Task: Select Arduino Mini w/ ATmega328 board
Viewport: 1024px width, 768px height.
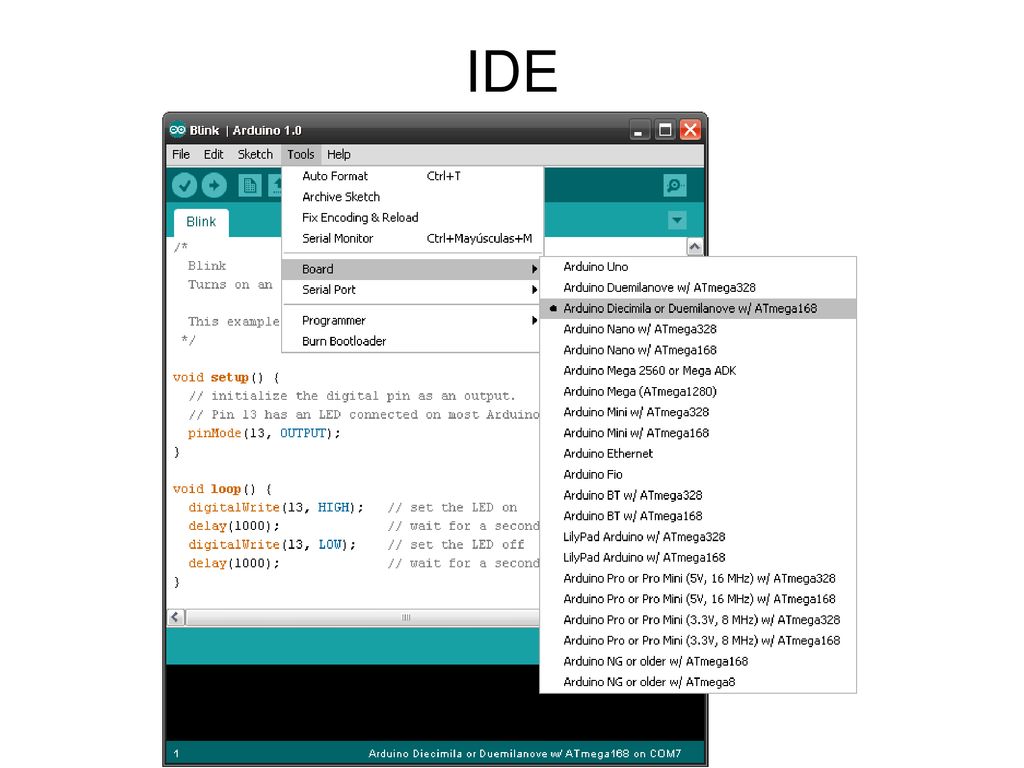Action: point(698,413)
